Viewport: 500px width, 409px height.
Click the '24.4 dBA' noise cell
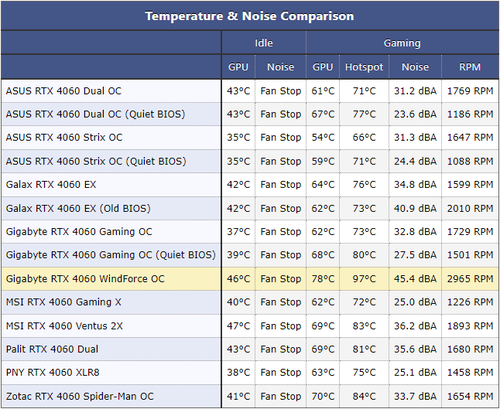(415, 161)
